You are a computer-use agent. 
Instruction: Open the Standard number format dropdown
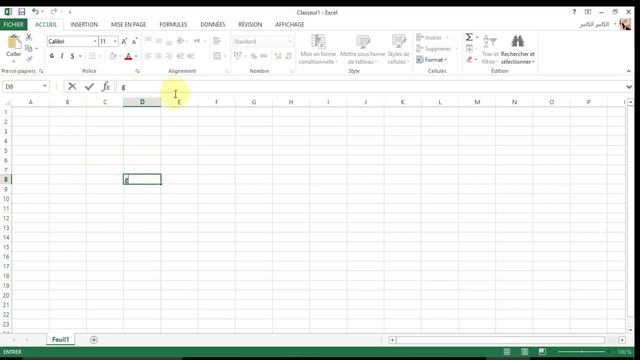coord(290,41)
